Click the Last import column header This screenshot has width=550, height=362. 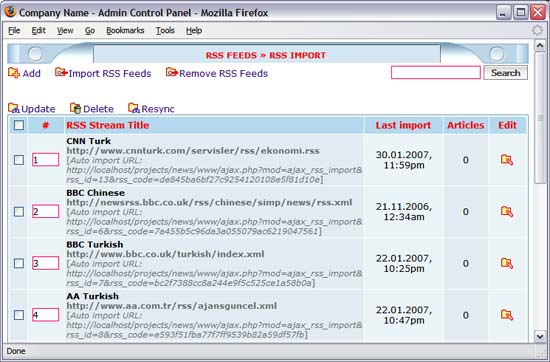pyautogui.click(x=403, y=125)
